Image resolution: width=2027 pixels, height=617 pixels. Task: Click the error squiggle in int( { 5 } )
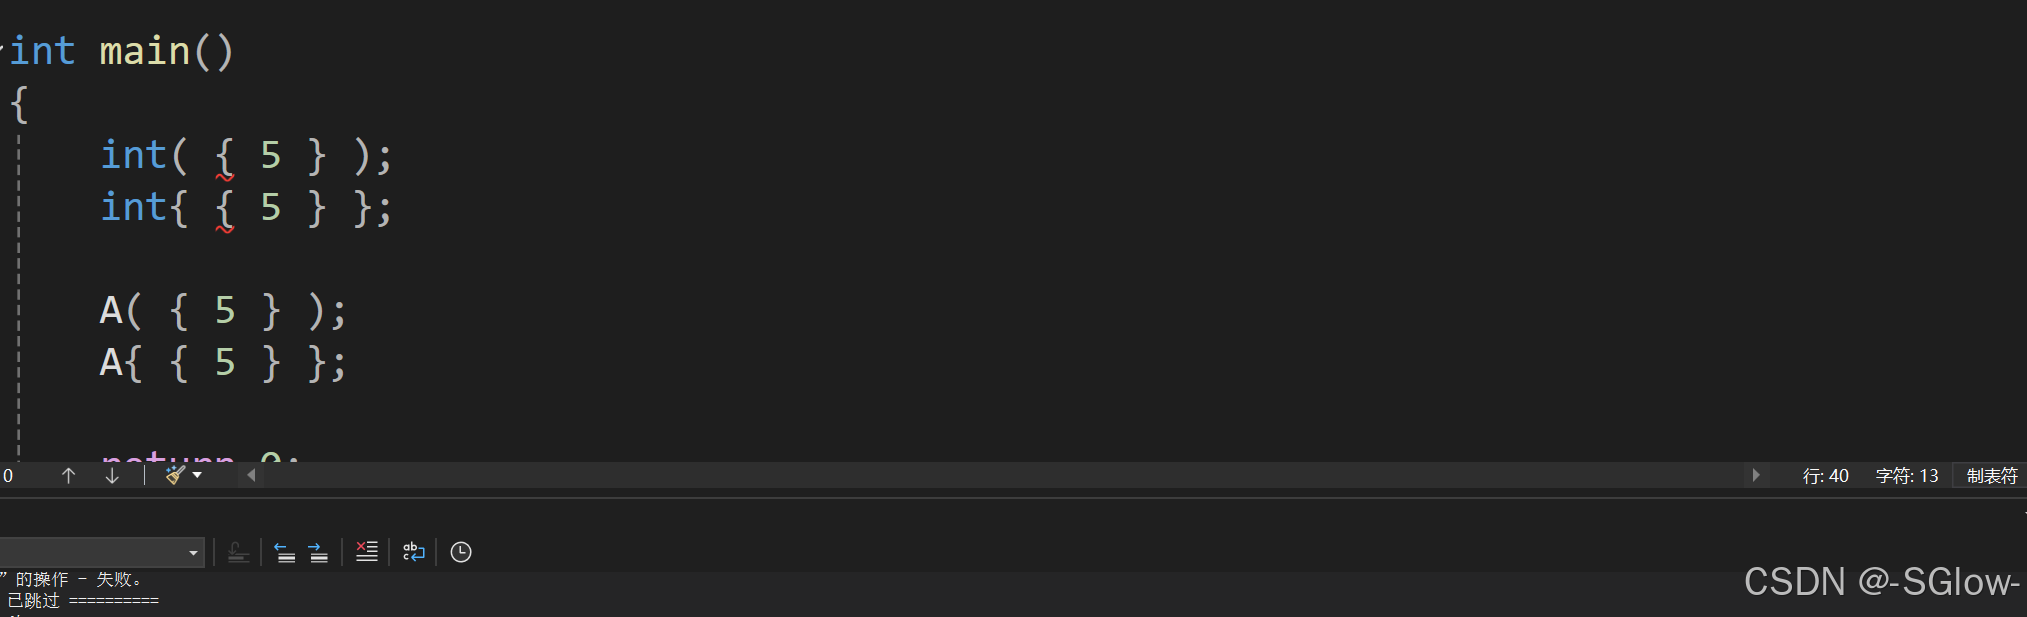[x=224, y=177]
